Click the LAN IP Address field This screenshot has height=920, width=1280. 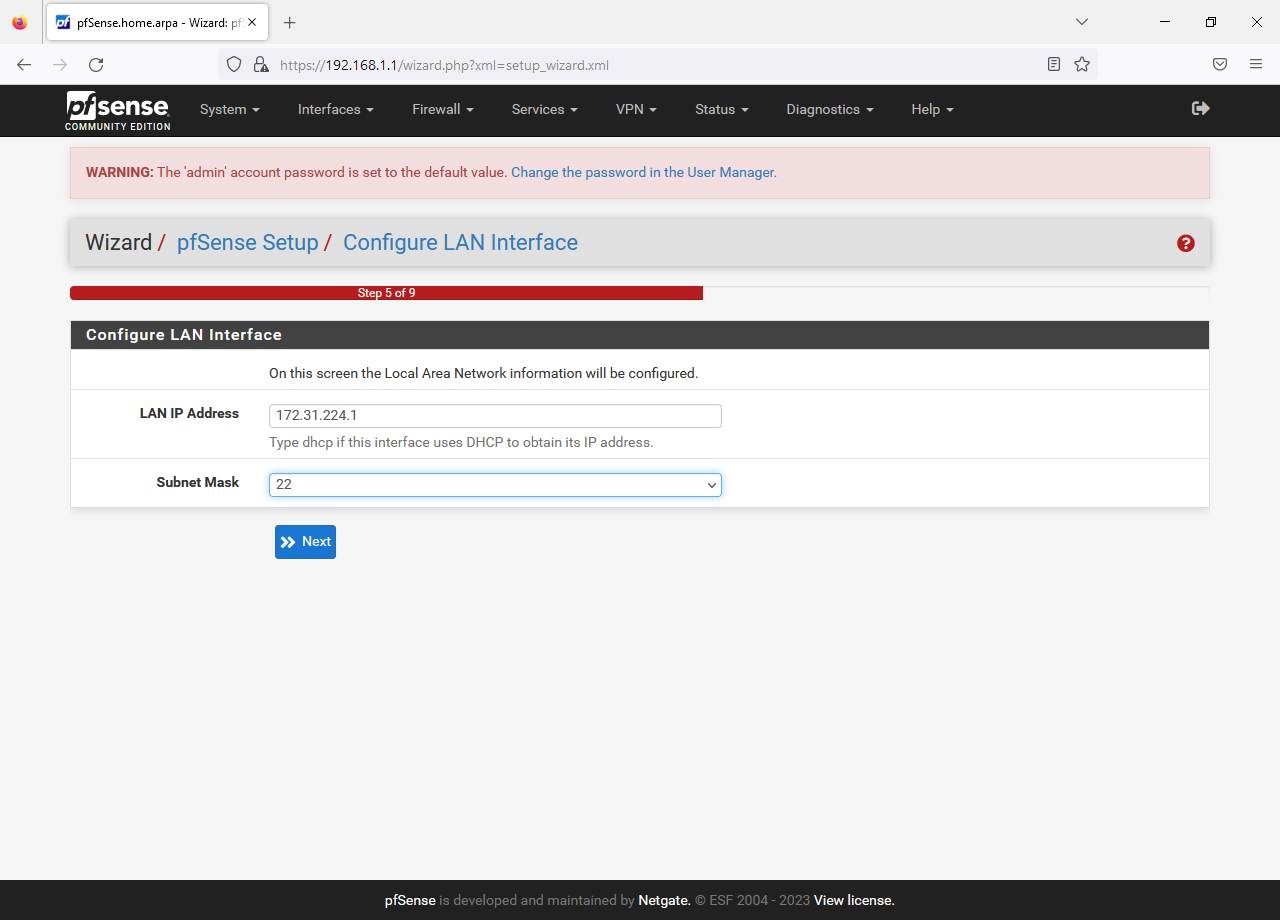pyautogui.click(x=495, y=416)
